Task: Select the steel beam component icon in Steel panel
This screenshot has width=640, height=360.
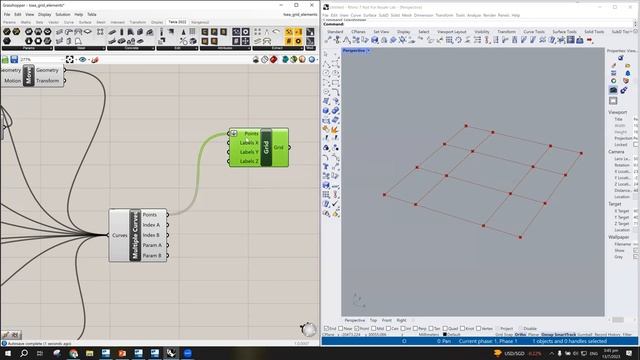Action: click(60, 32)
